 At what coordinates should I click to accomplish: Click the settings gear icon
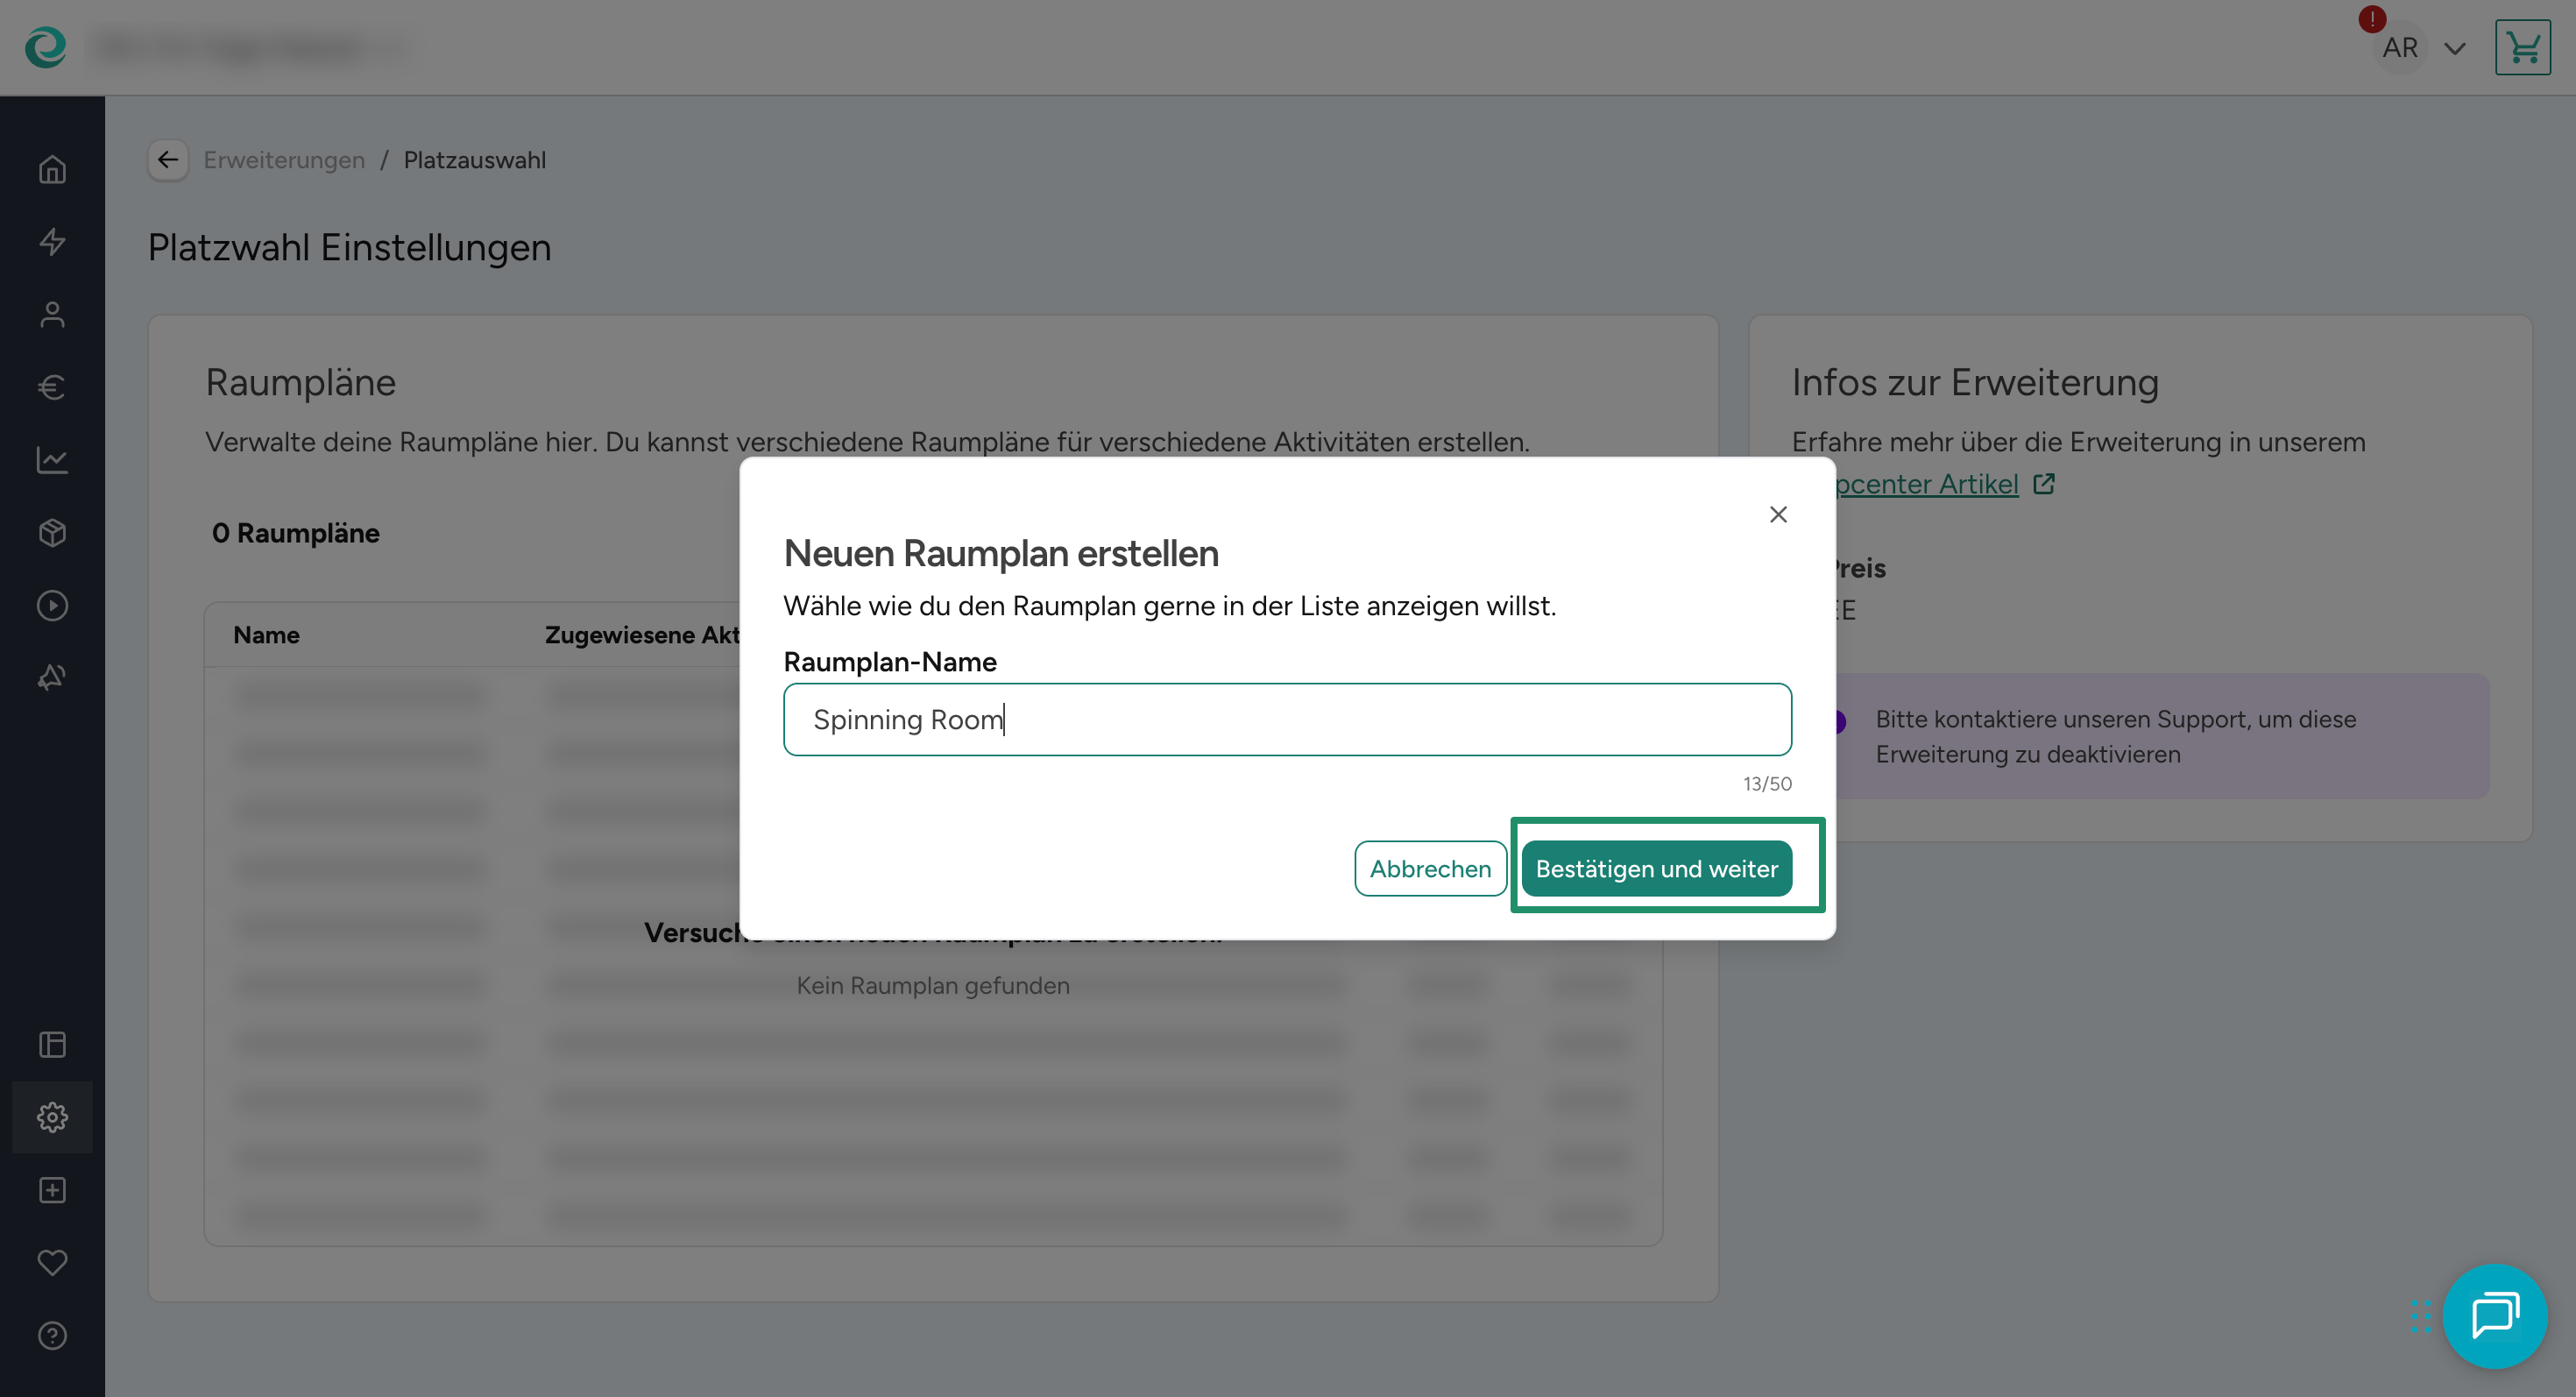52,1117
